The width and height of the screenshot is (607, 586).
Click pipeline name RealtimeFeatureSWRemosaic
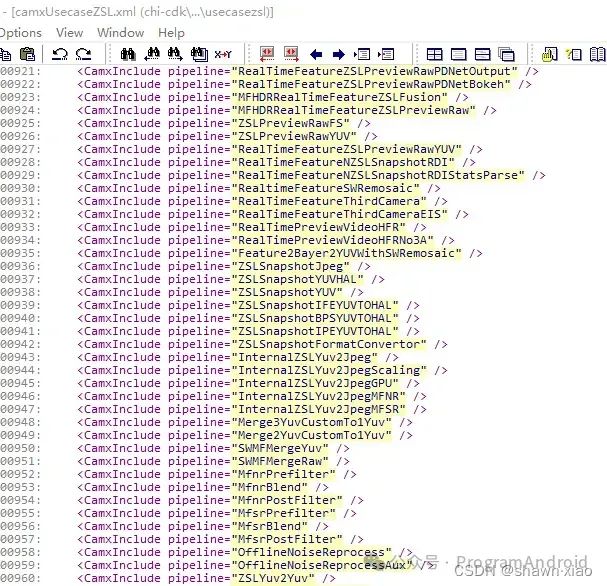325,188
